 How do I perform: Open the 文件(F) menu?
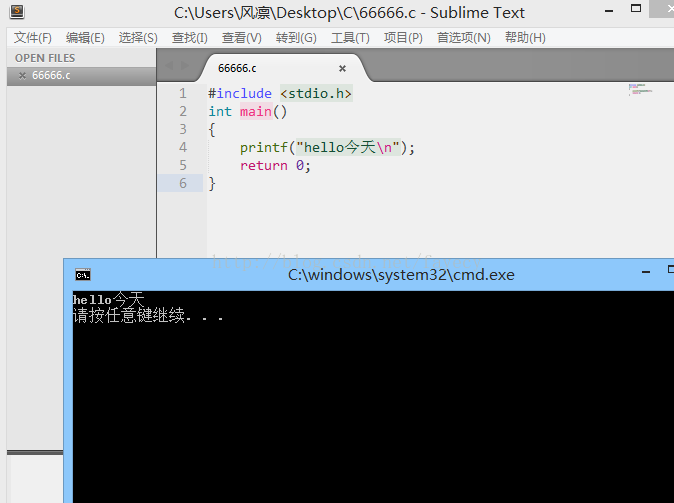[x=33, y=38]
